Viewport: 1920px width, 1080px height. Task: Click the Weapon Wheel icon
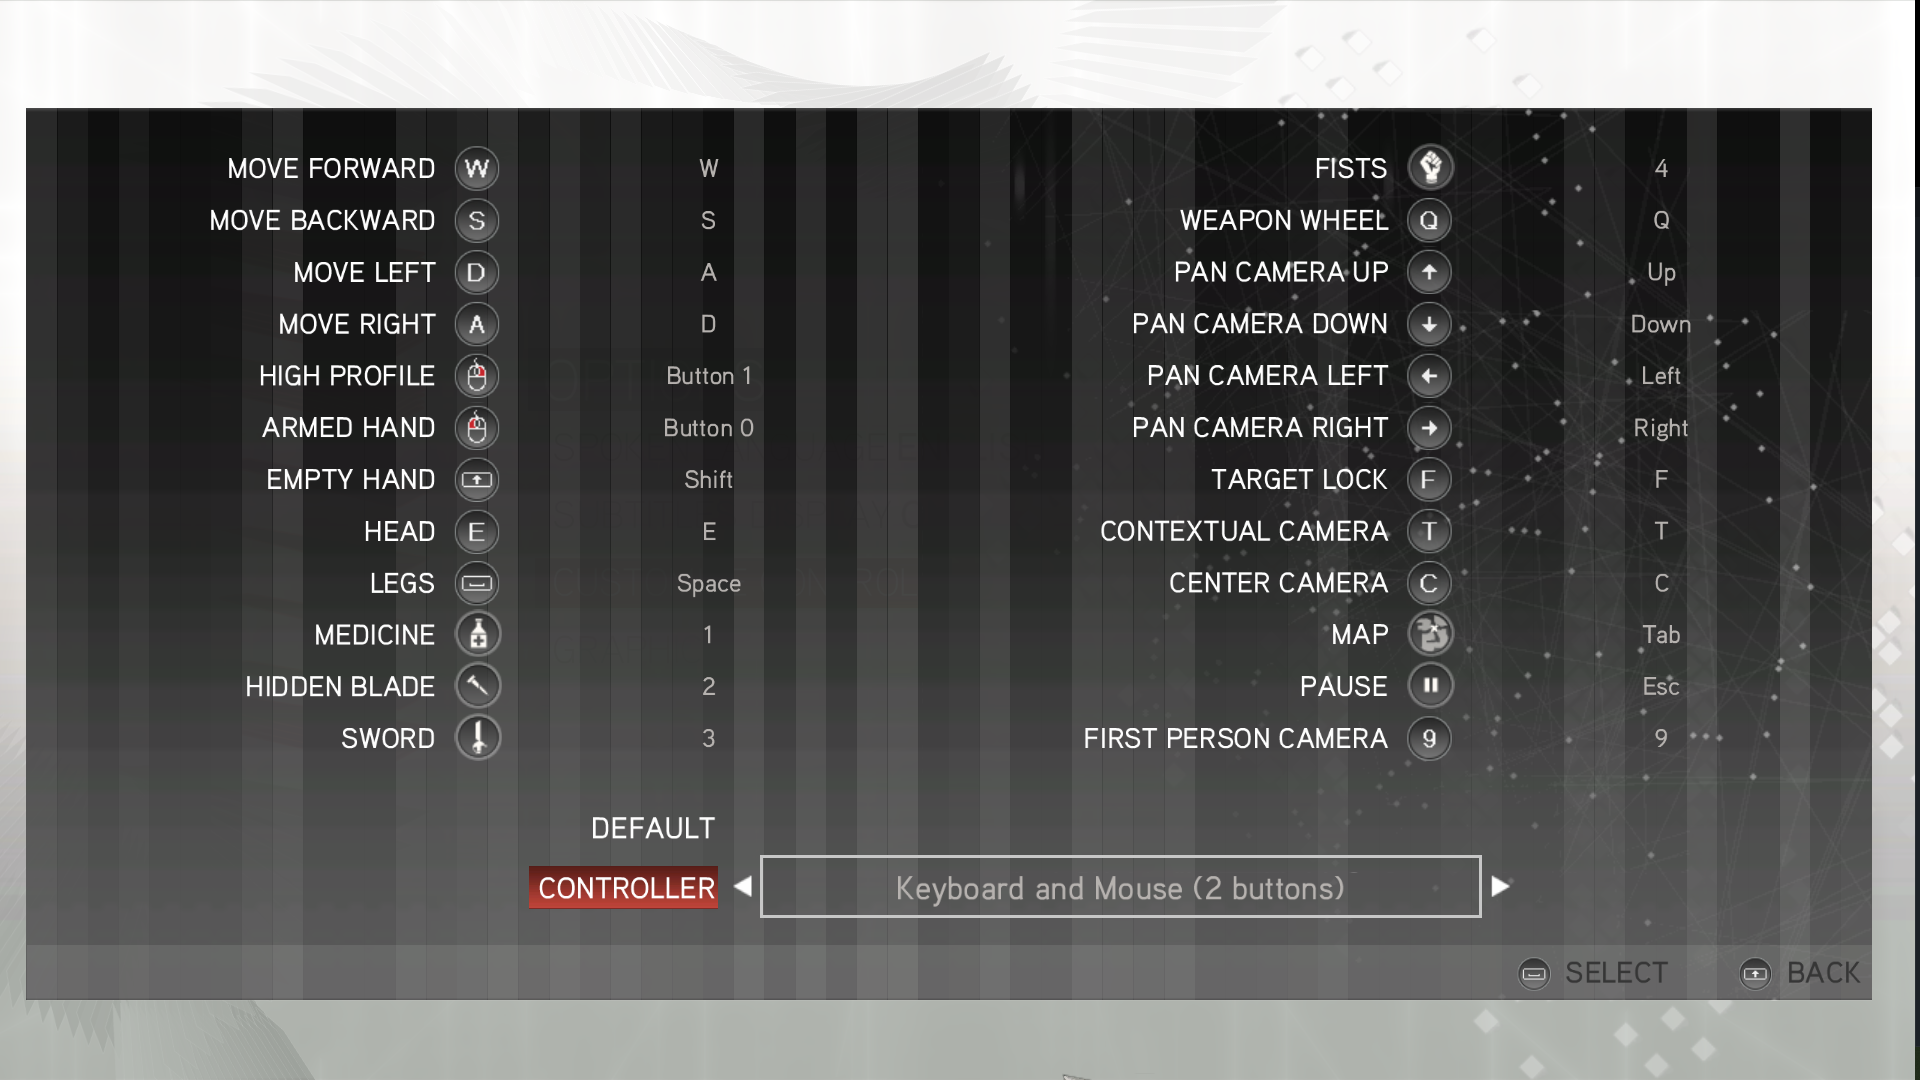tap(1428, 219)
